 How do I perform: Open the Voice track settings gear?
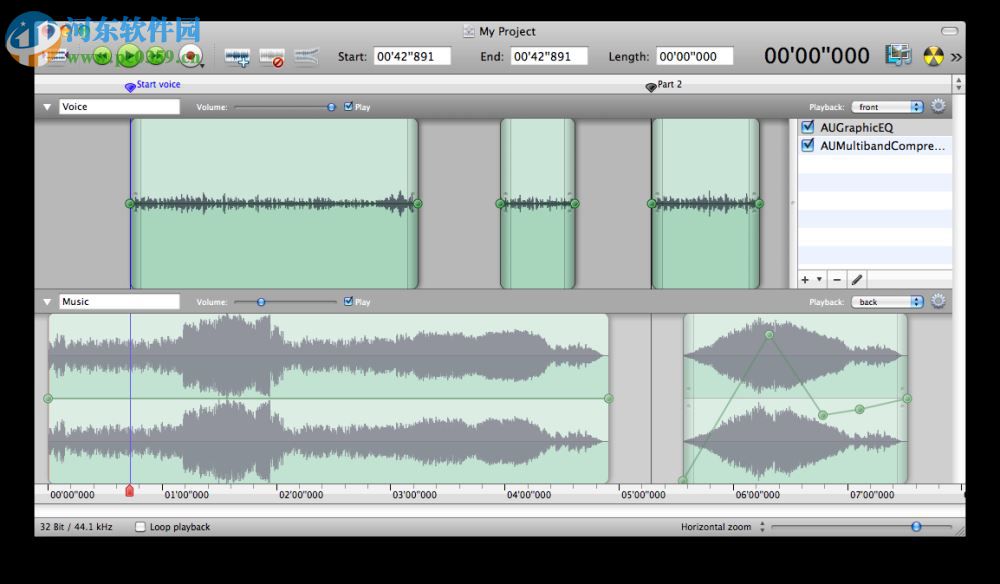[938, 106]
